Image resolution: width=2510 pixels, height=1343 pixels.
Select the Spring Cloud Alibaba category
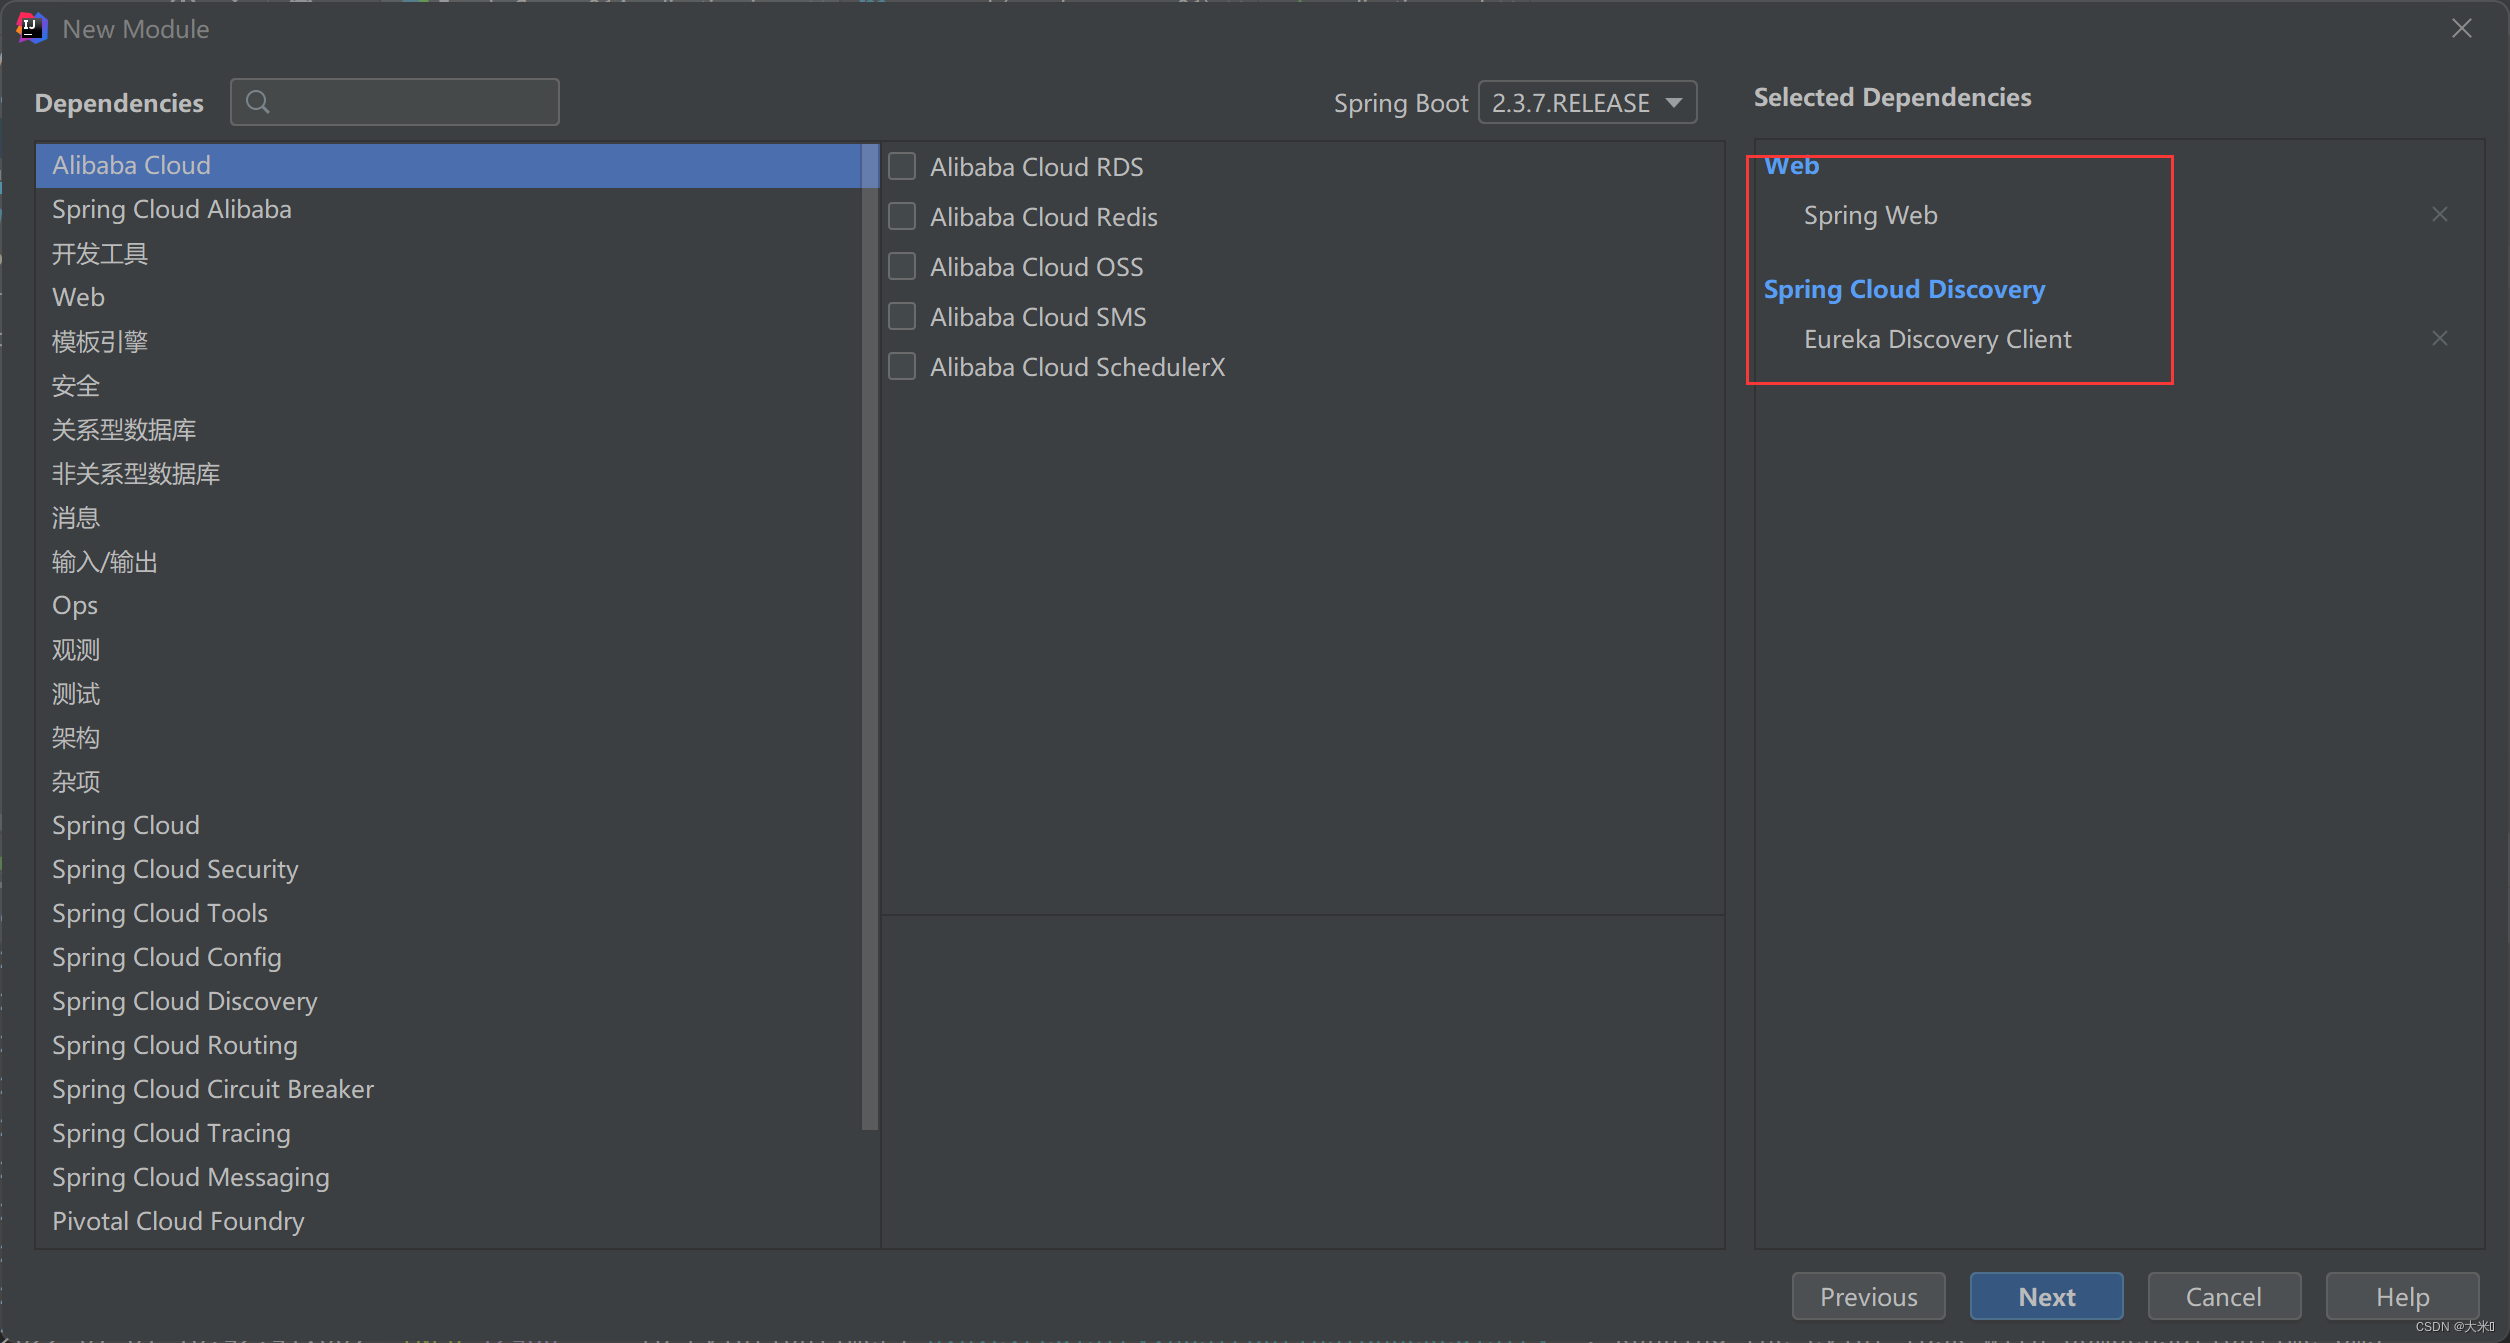(x=448, y=209)
